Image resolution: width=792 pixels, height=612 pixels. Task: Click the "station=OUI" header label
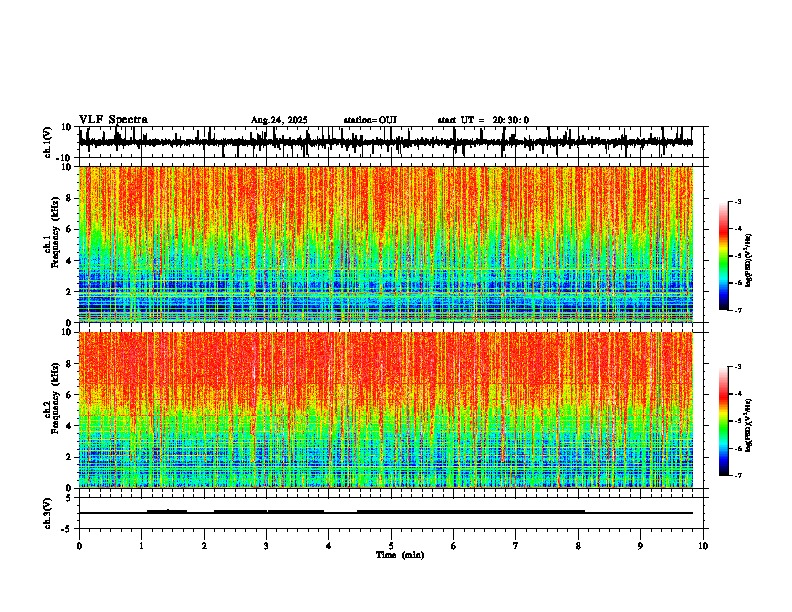pos(370,120)
